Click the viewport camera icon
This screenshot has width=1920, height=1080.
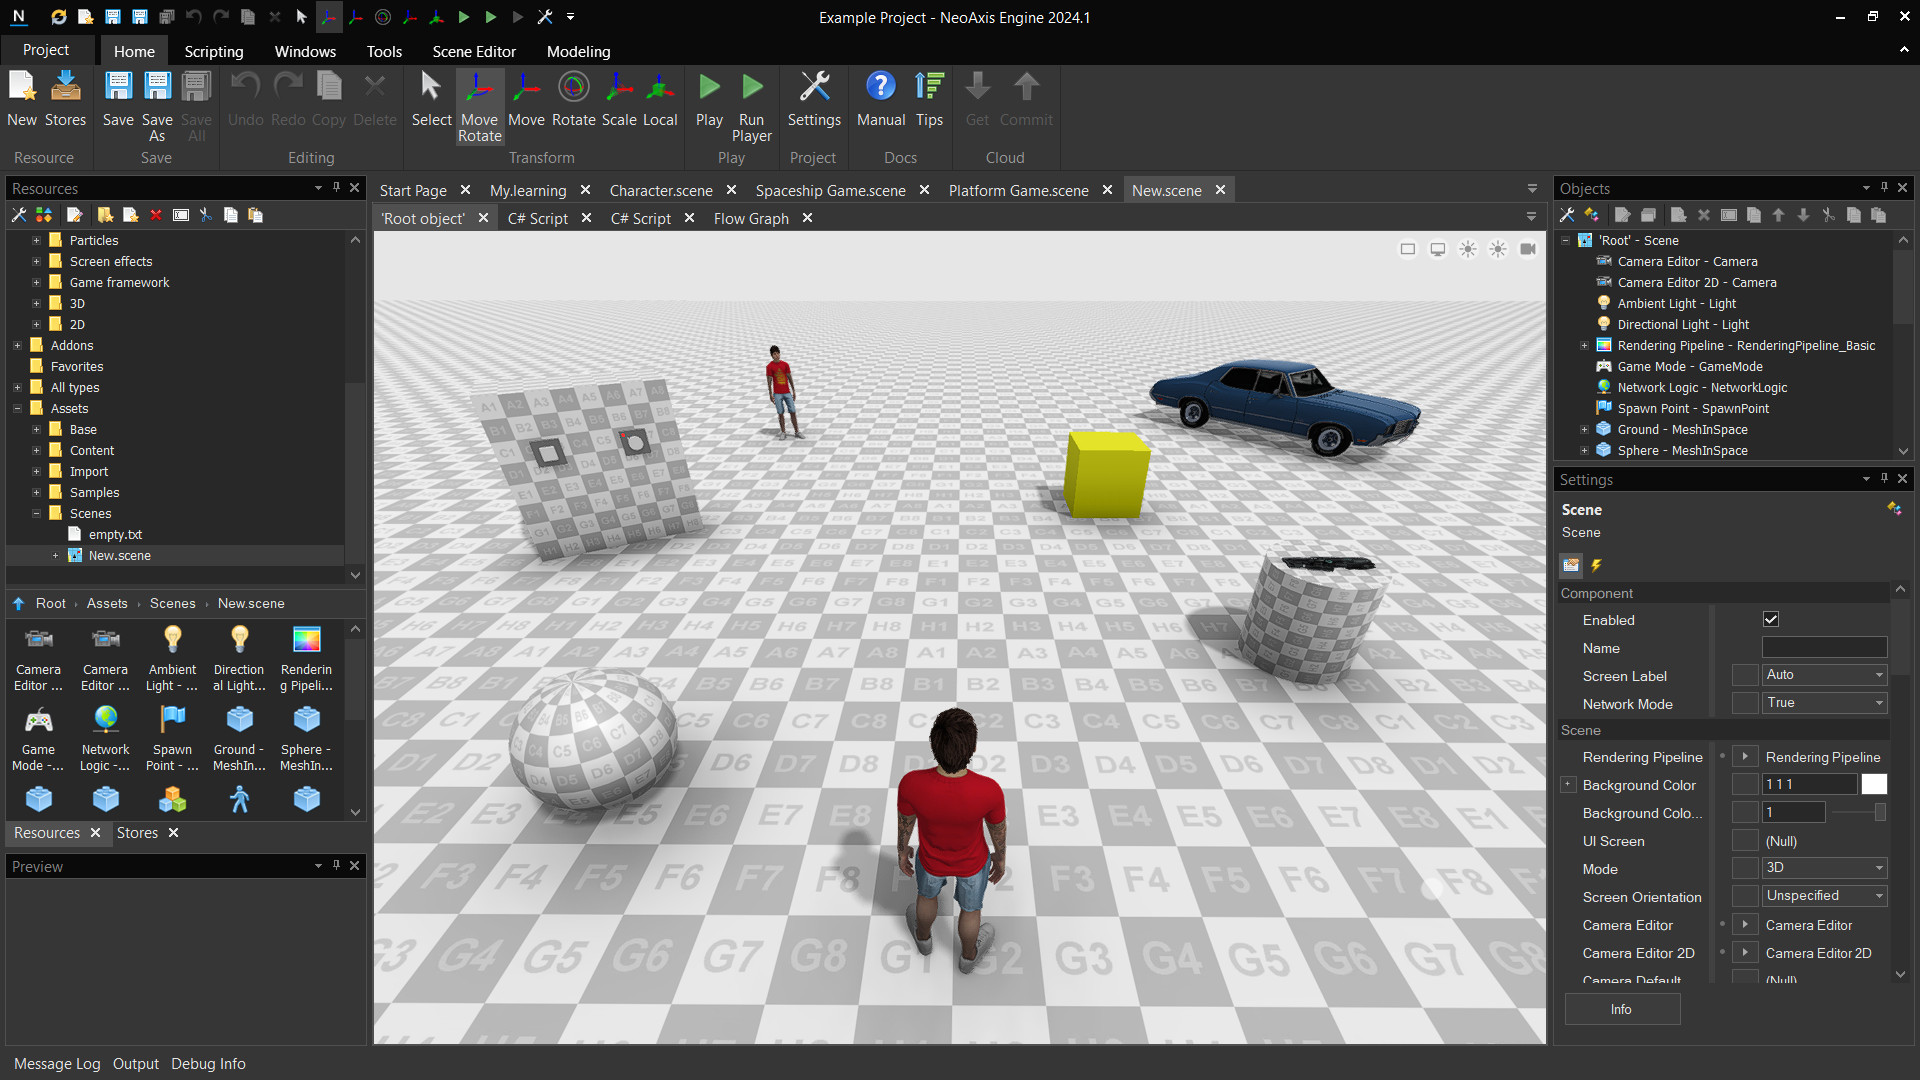(1527, 249)
